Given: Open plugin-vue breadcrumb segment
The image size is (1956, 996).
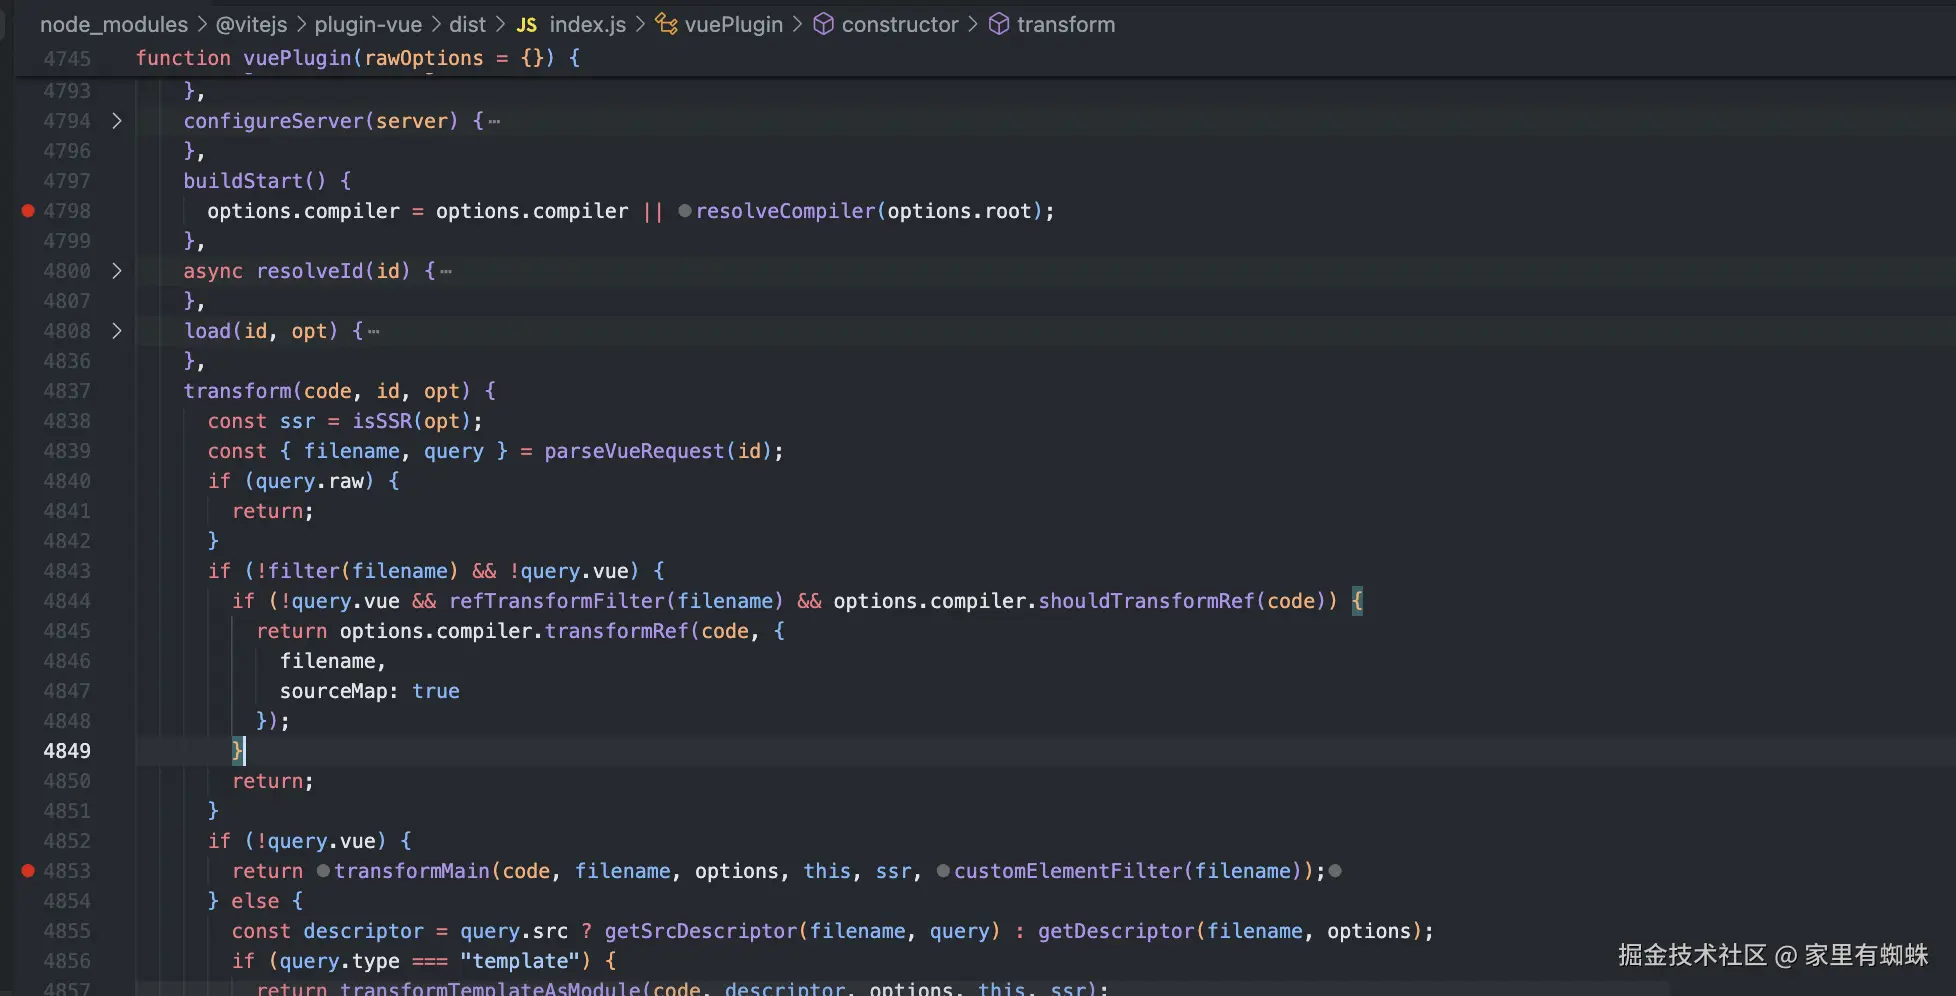Looking at the screenshot, I should click(x=368, y=25).
